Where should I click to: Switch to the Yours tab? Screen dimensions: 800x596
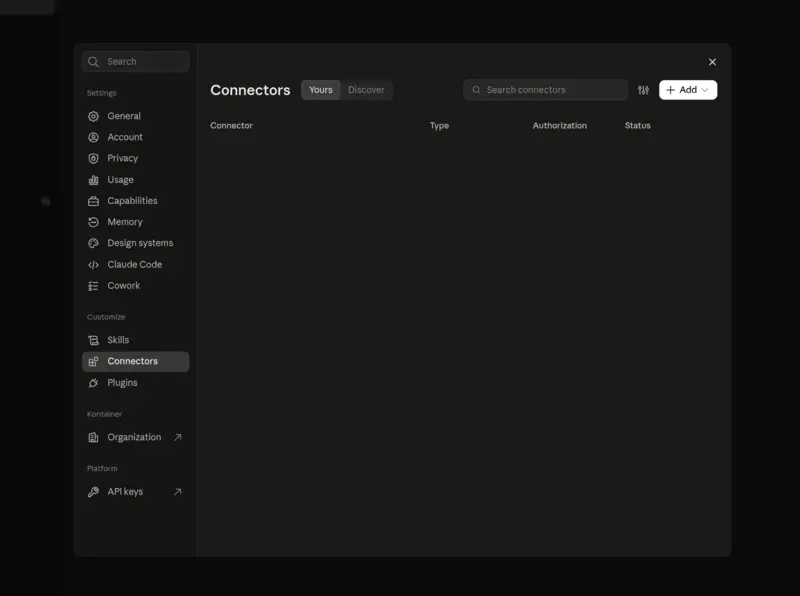tap(320, 90)
